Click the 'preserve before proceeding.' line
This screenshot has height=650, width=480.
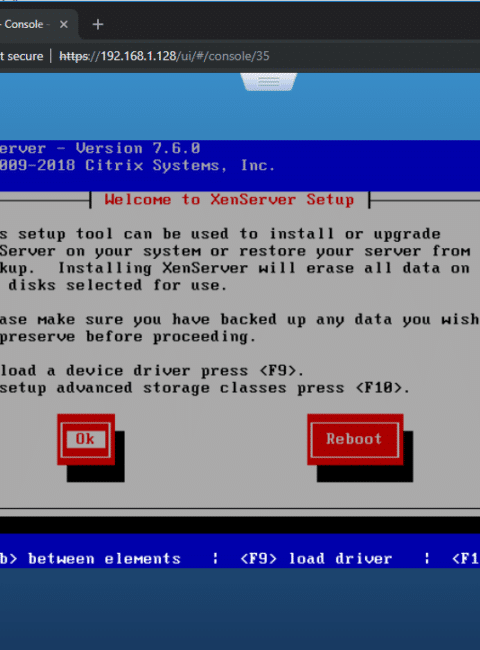[x=128, y=336]
